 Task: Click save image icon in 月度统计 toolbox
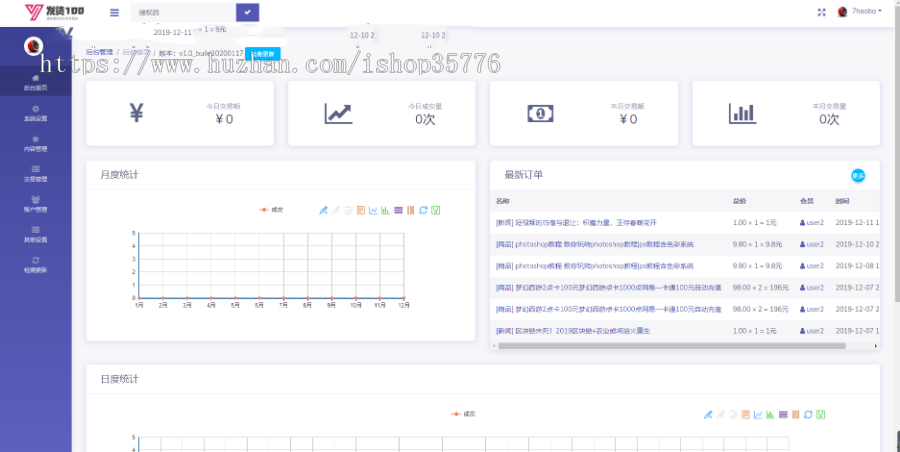436,210
